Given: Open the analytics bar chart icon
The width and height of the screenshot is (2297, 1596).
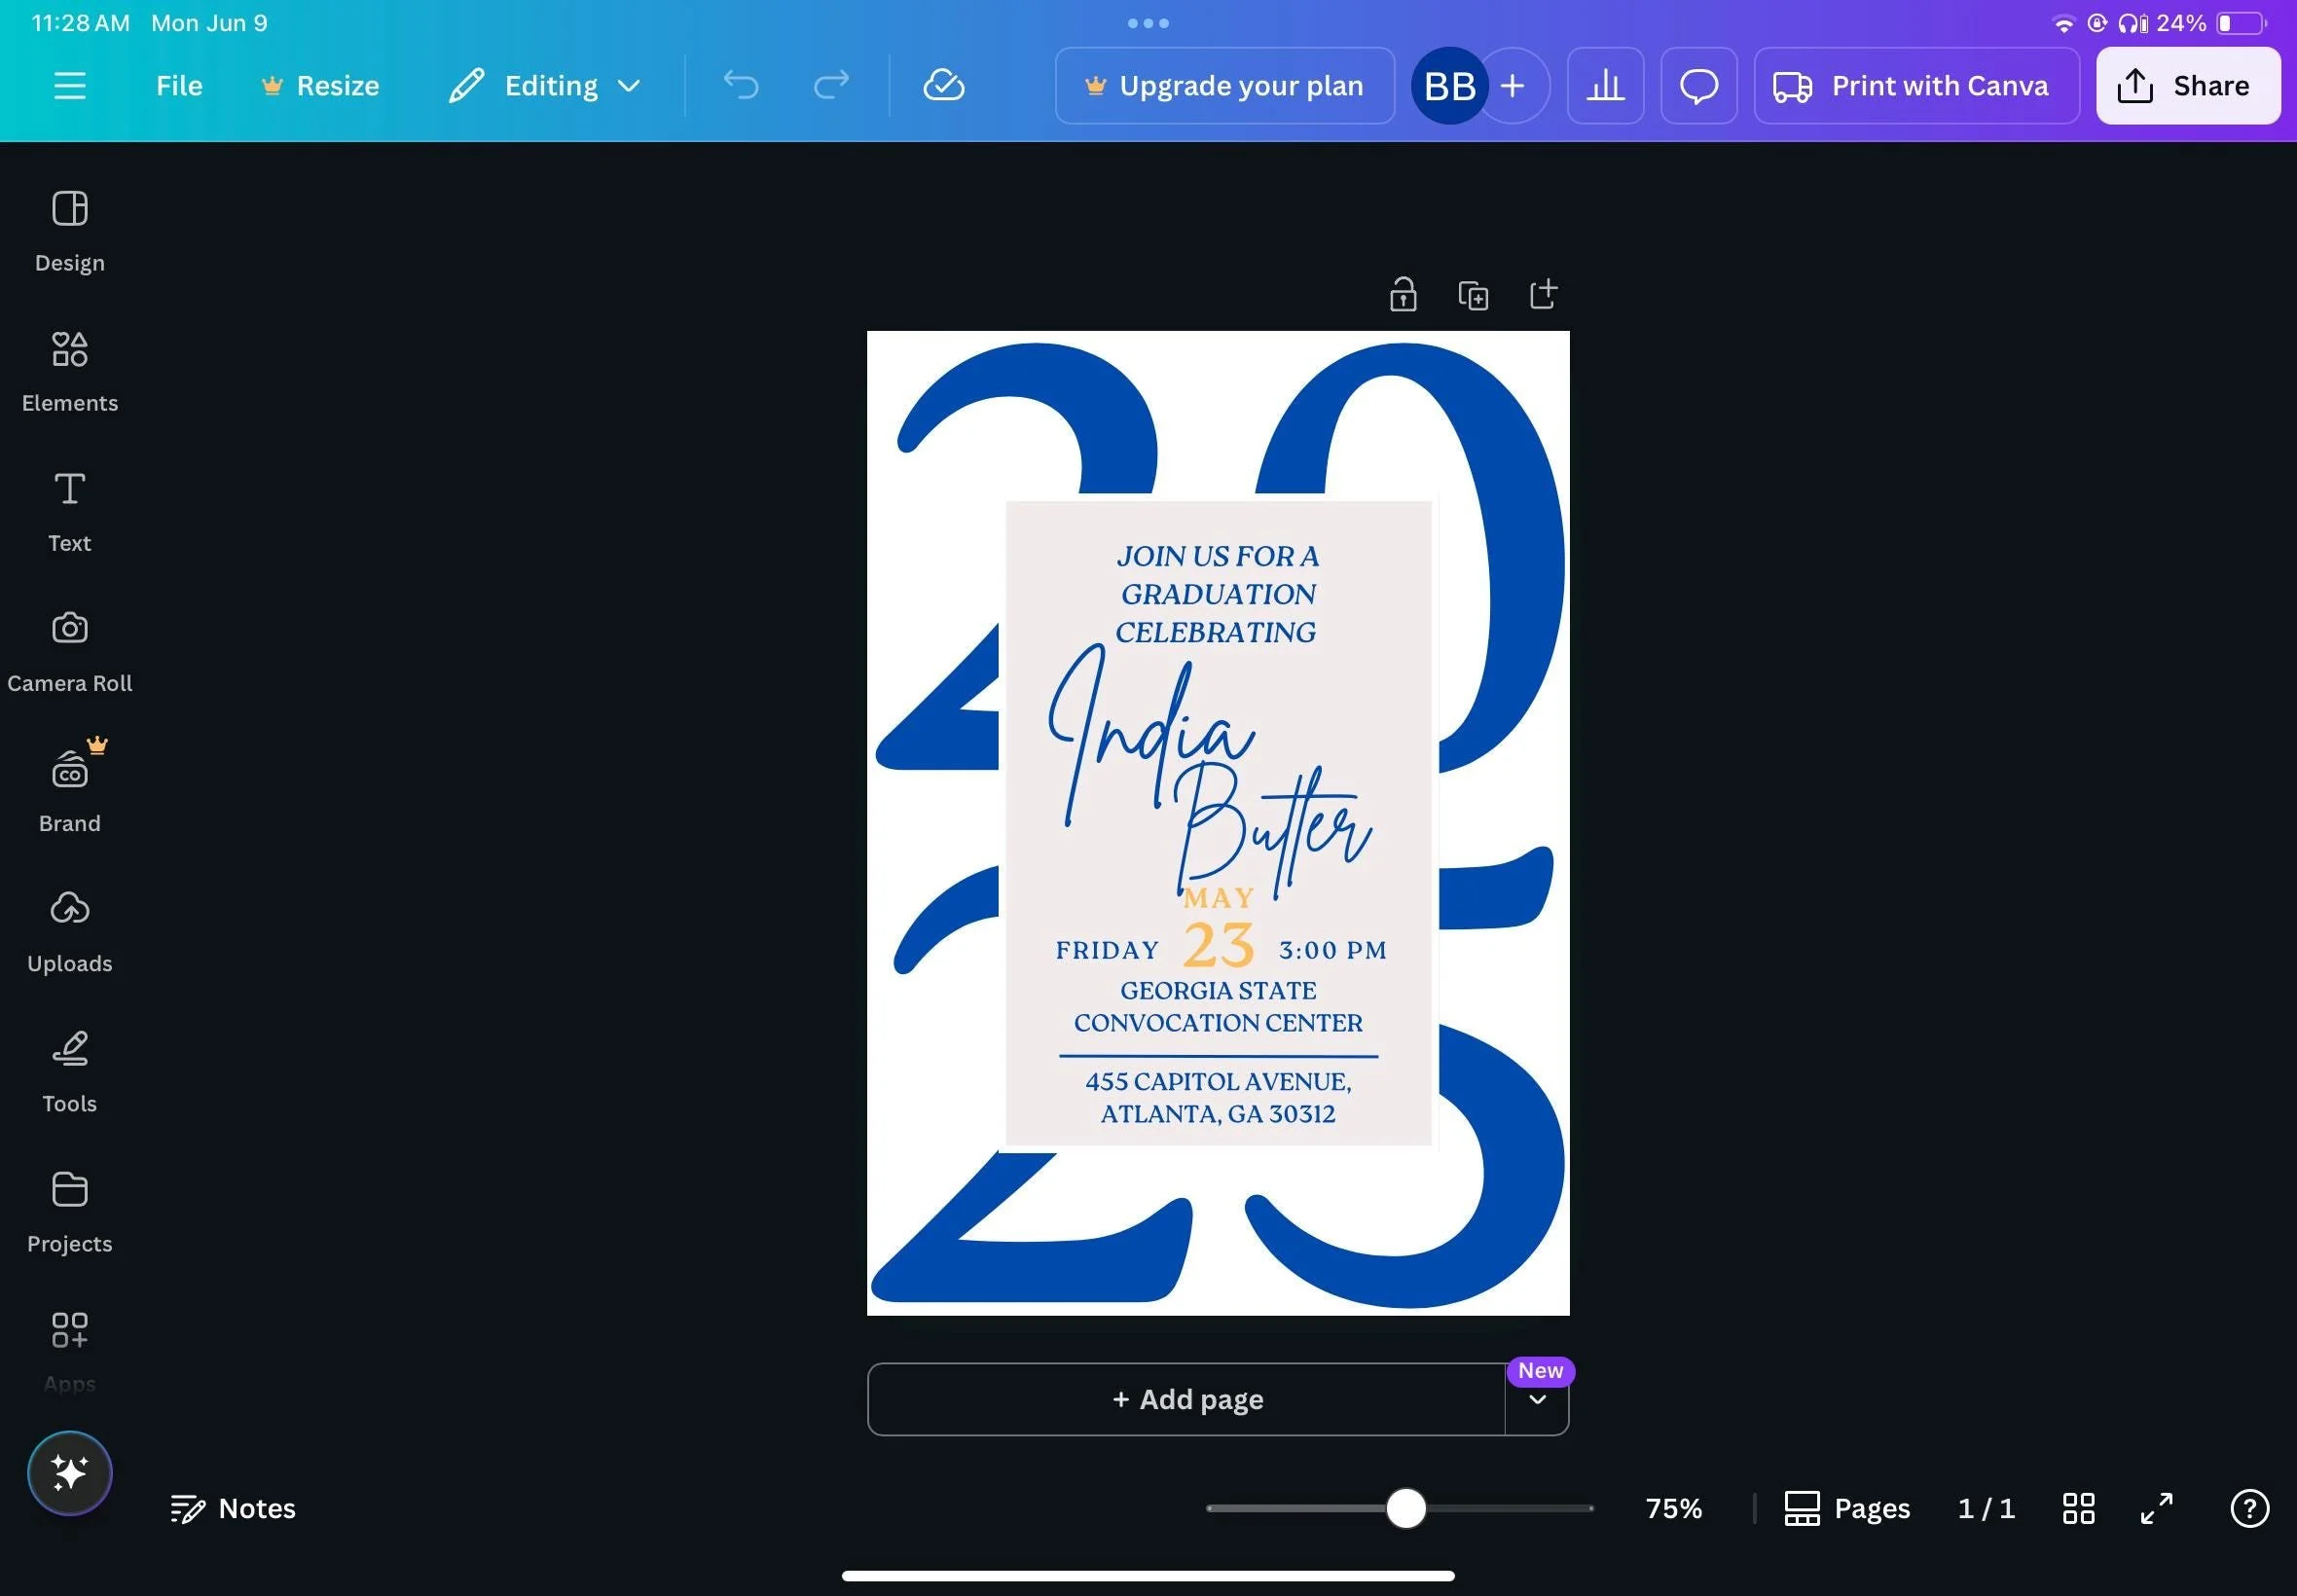Looking at the screenshot, I should 1605,86.
